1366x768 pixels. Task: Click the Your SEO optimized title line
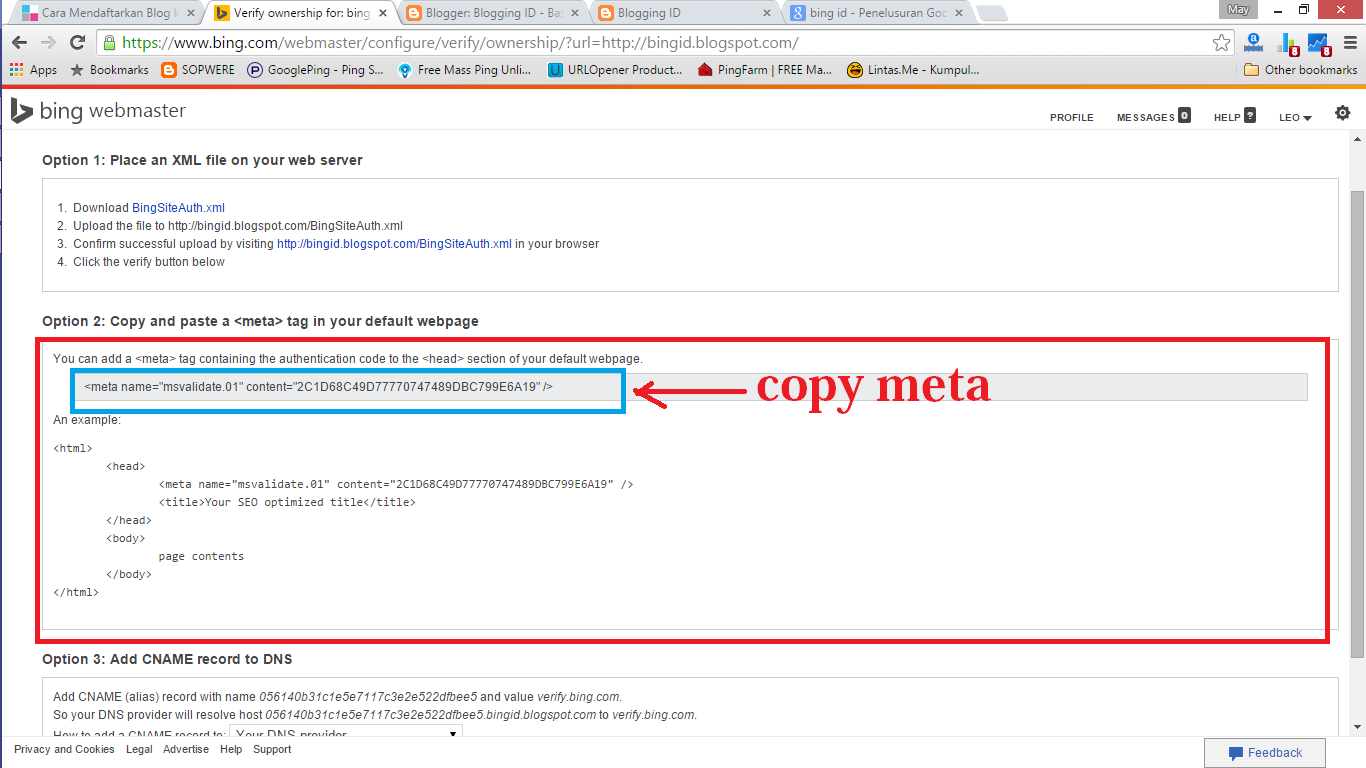click(x=287, y=502)
